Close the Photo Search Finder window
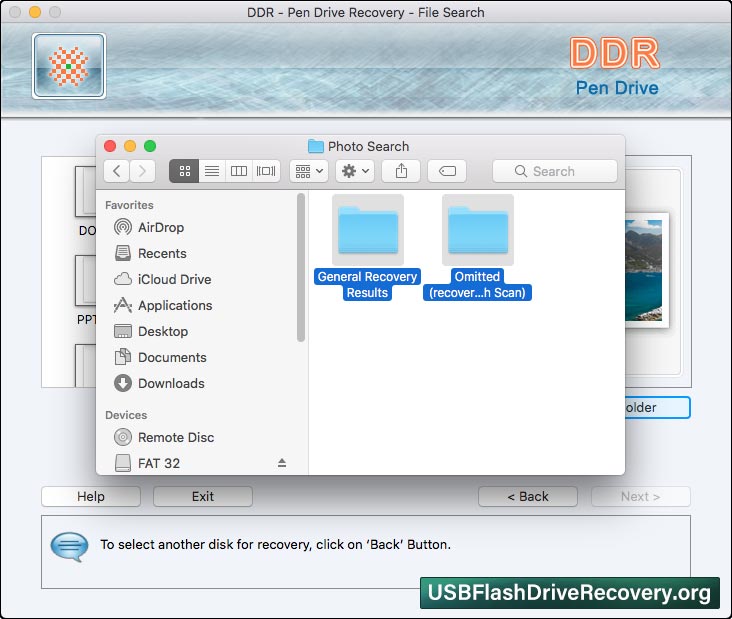This screenshot has width=732, height=619. (x=110, y=146)
